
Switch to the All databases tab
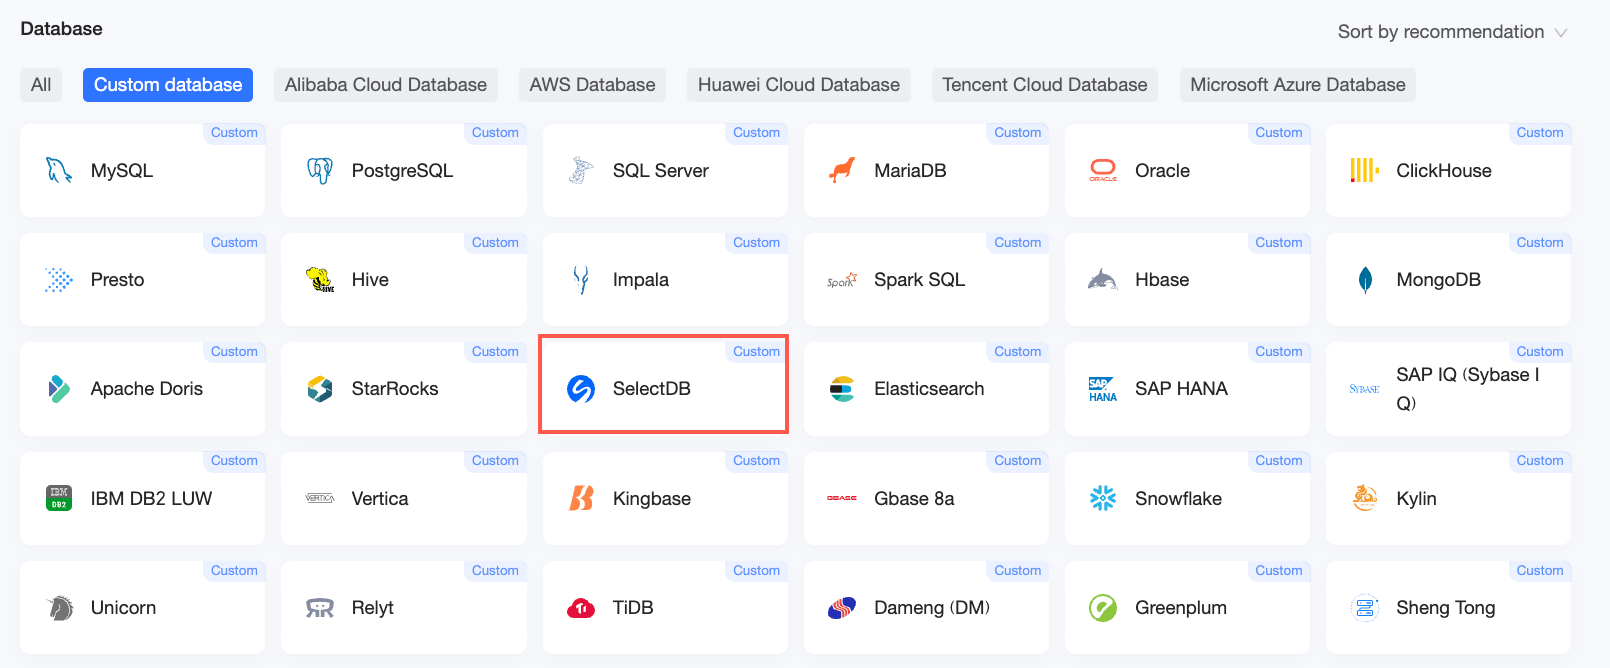point(41,85)
